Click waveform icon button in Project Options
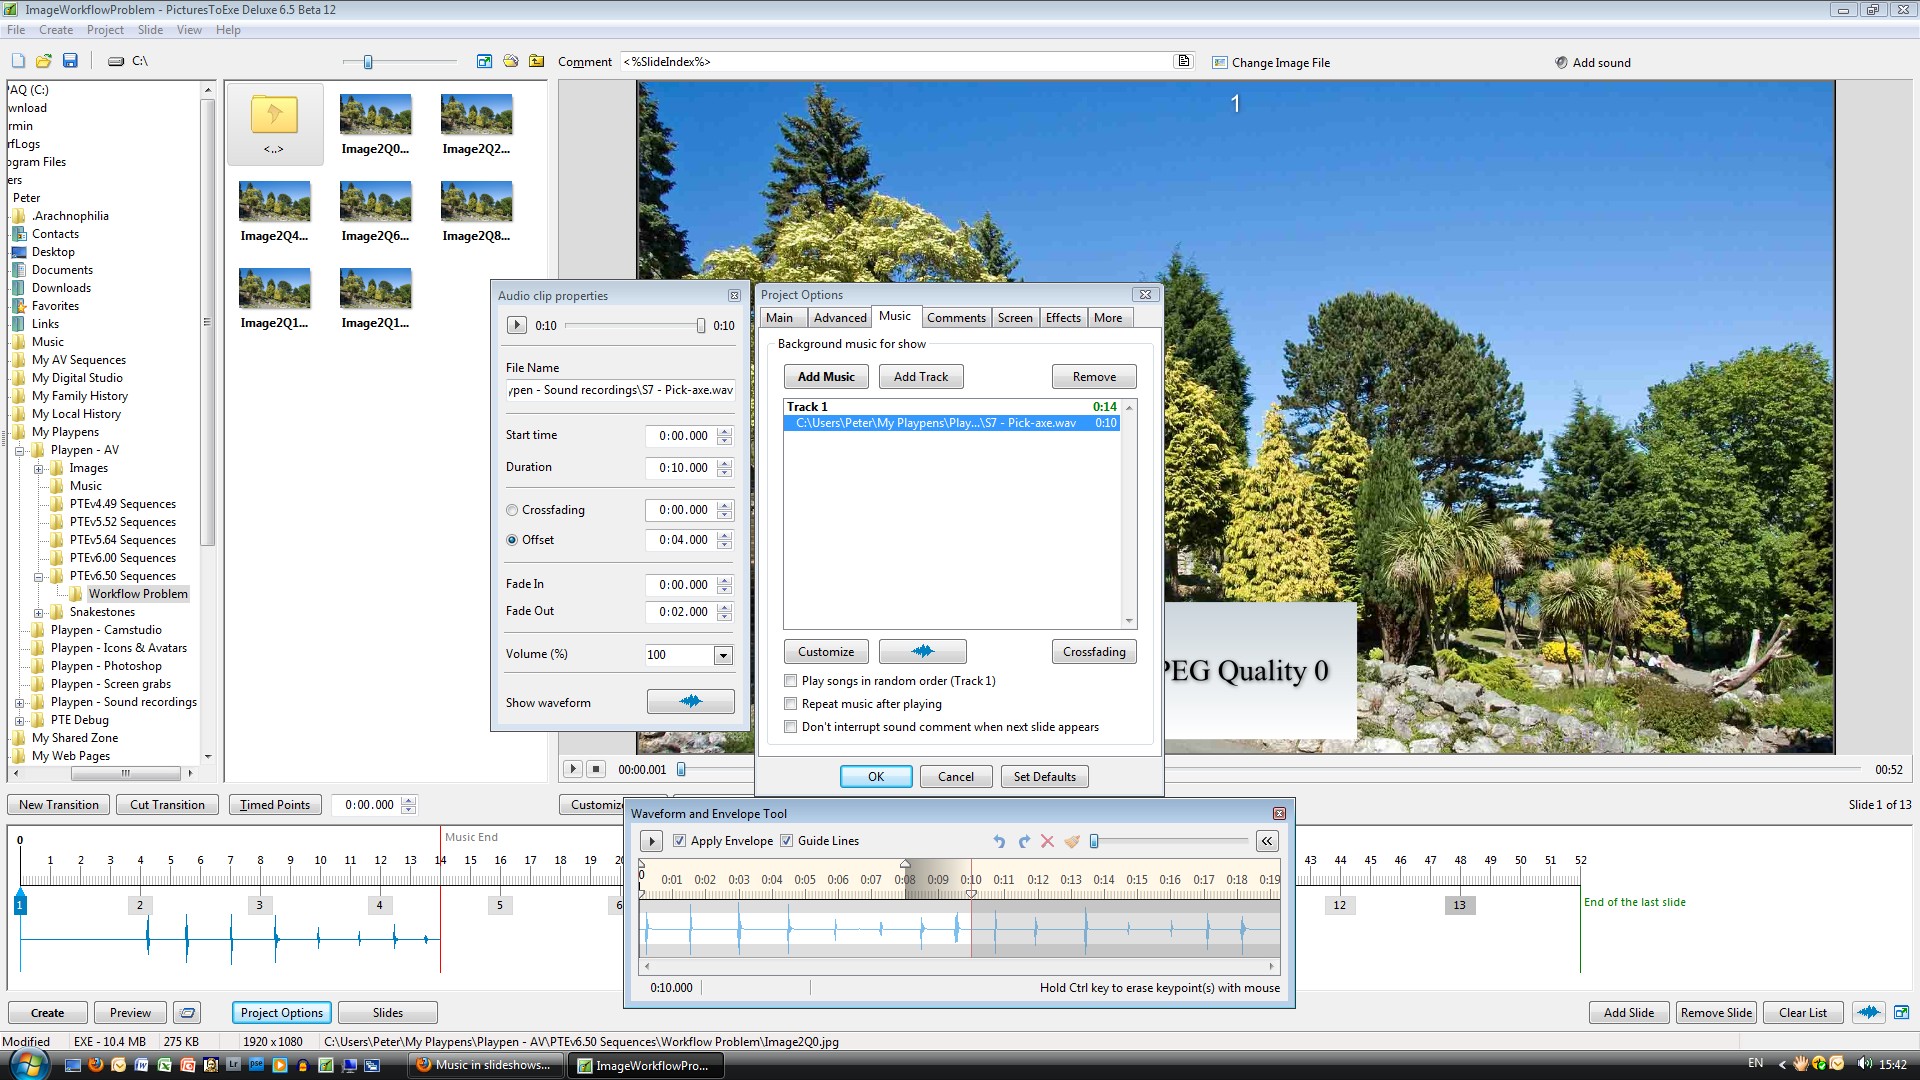The image size is (1920, 1080). (922, 651)
